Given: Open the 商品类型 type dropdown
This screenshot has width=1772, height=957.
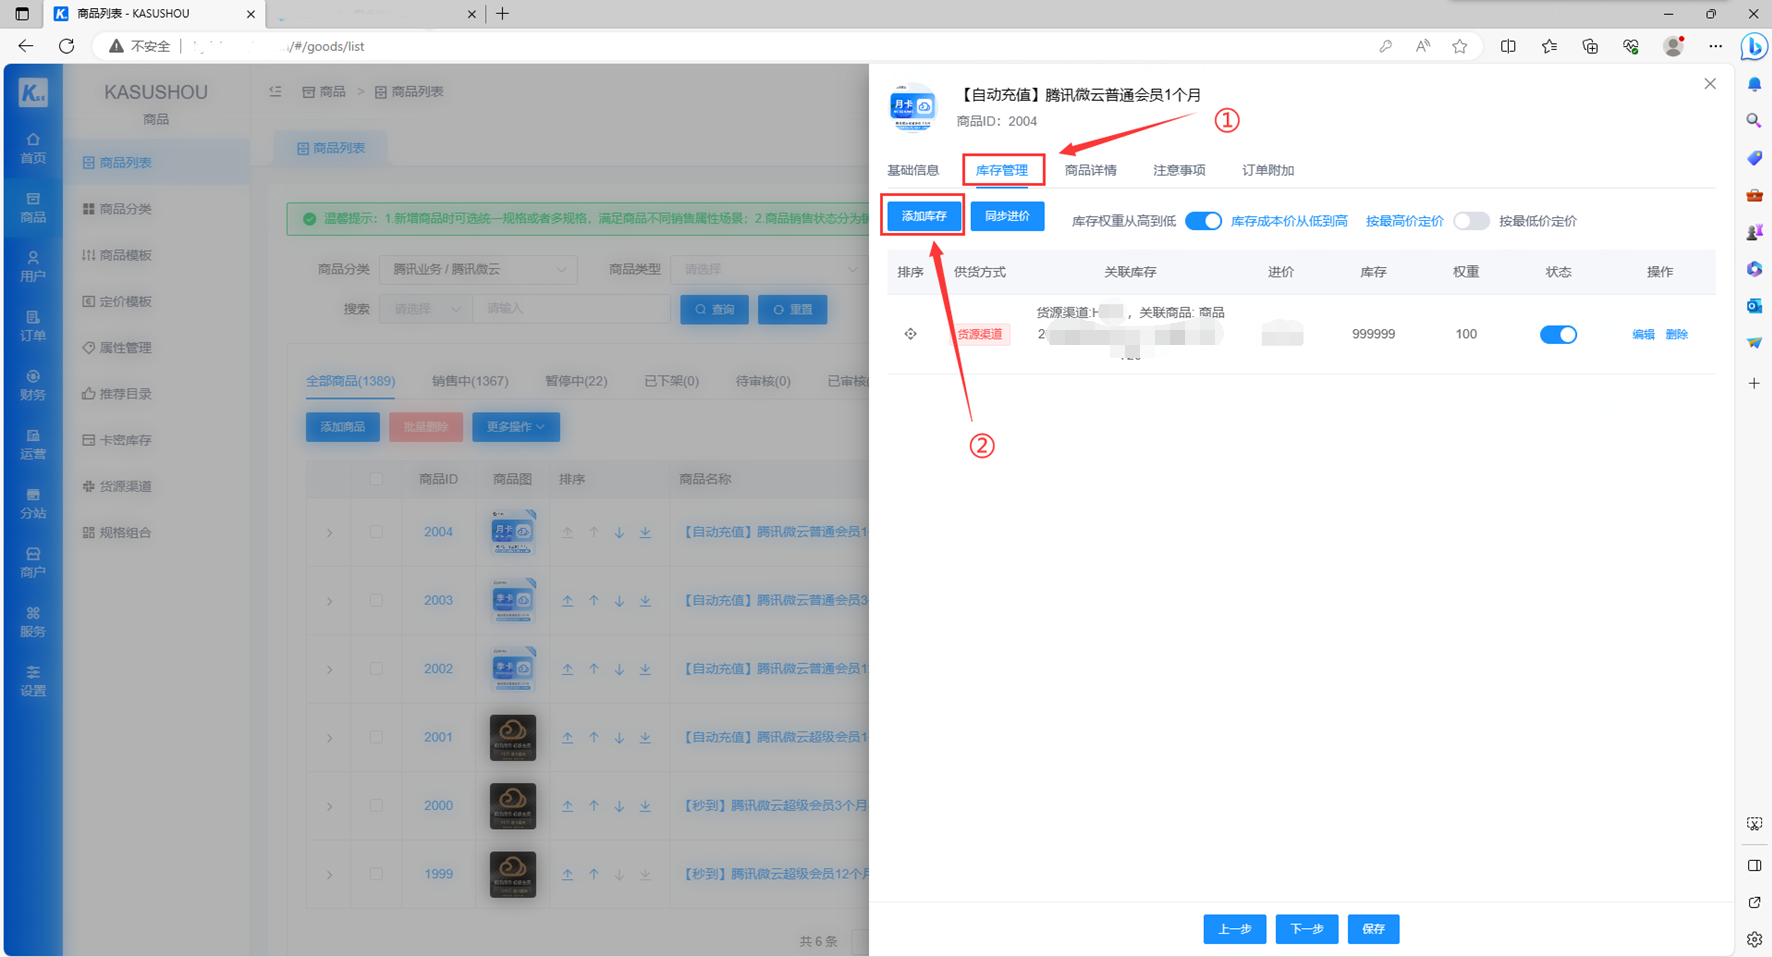Looking at the screenshot, I should [768, 269].
